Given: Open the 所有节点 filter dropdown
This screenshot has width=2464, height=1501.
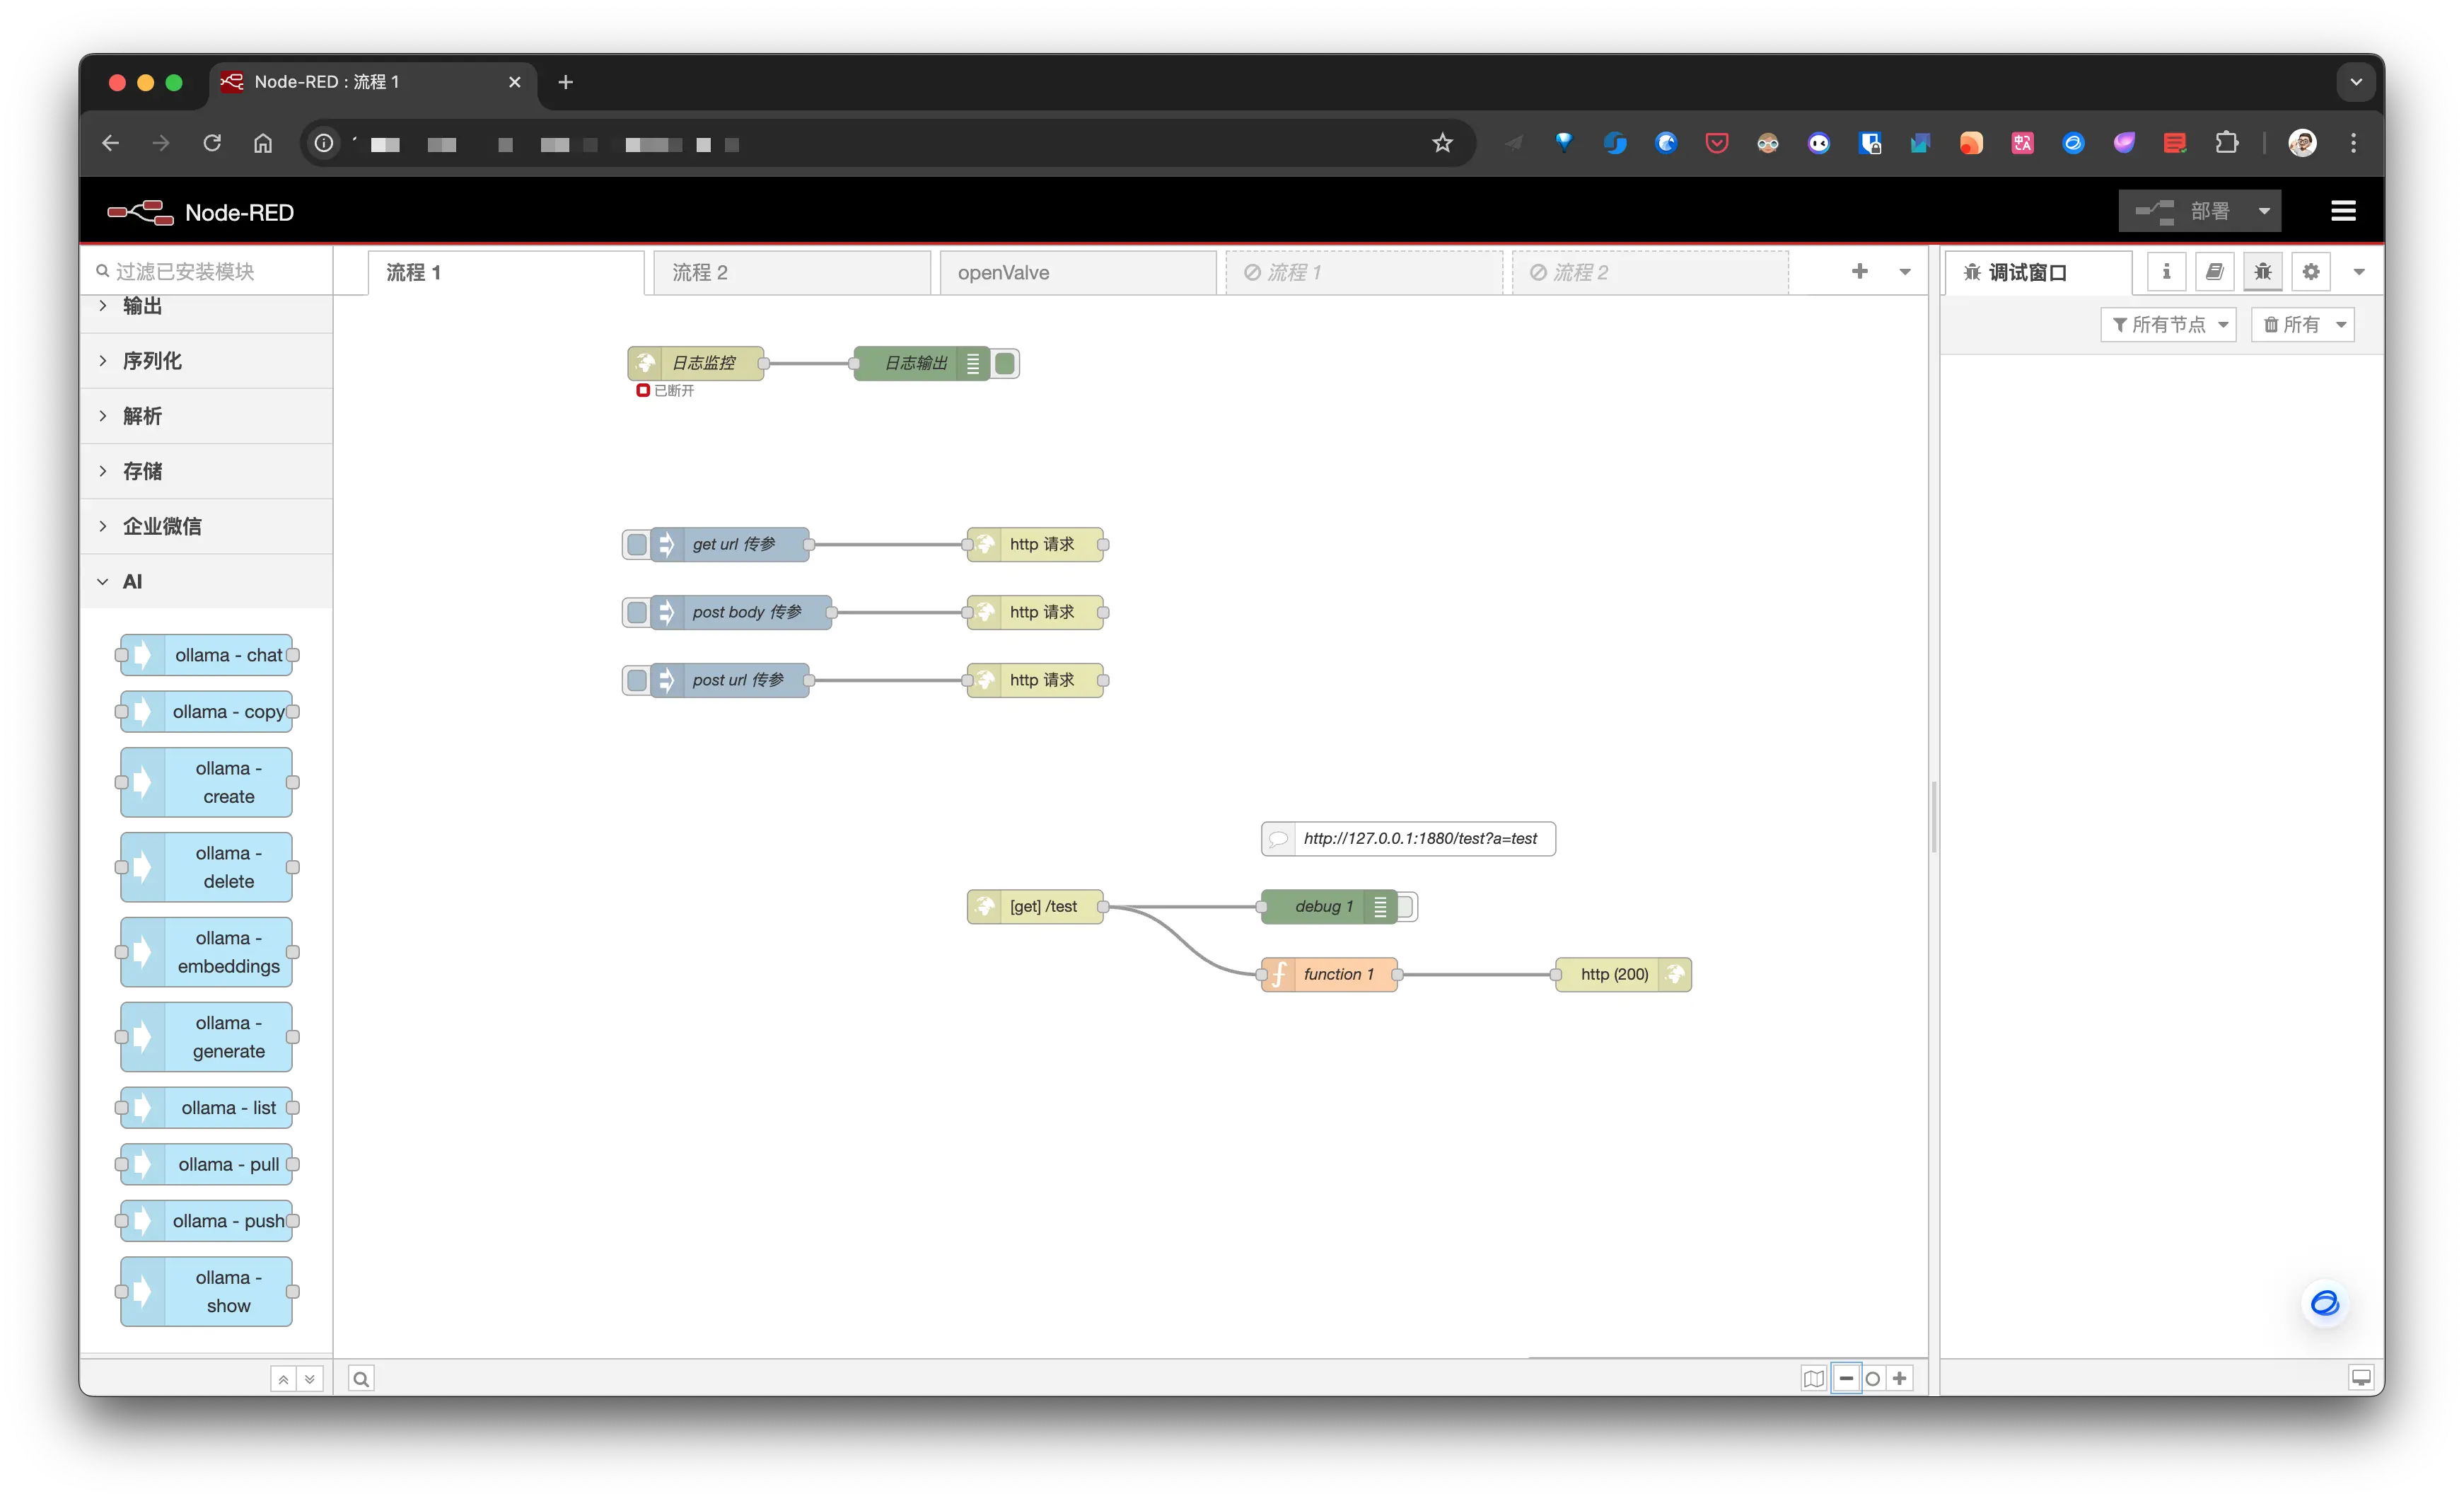Looking at the screenshot, I should pos(2168,324).
